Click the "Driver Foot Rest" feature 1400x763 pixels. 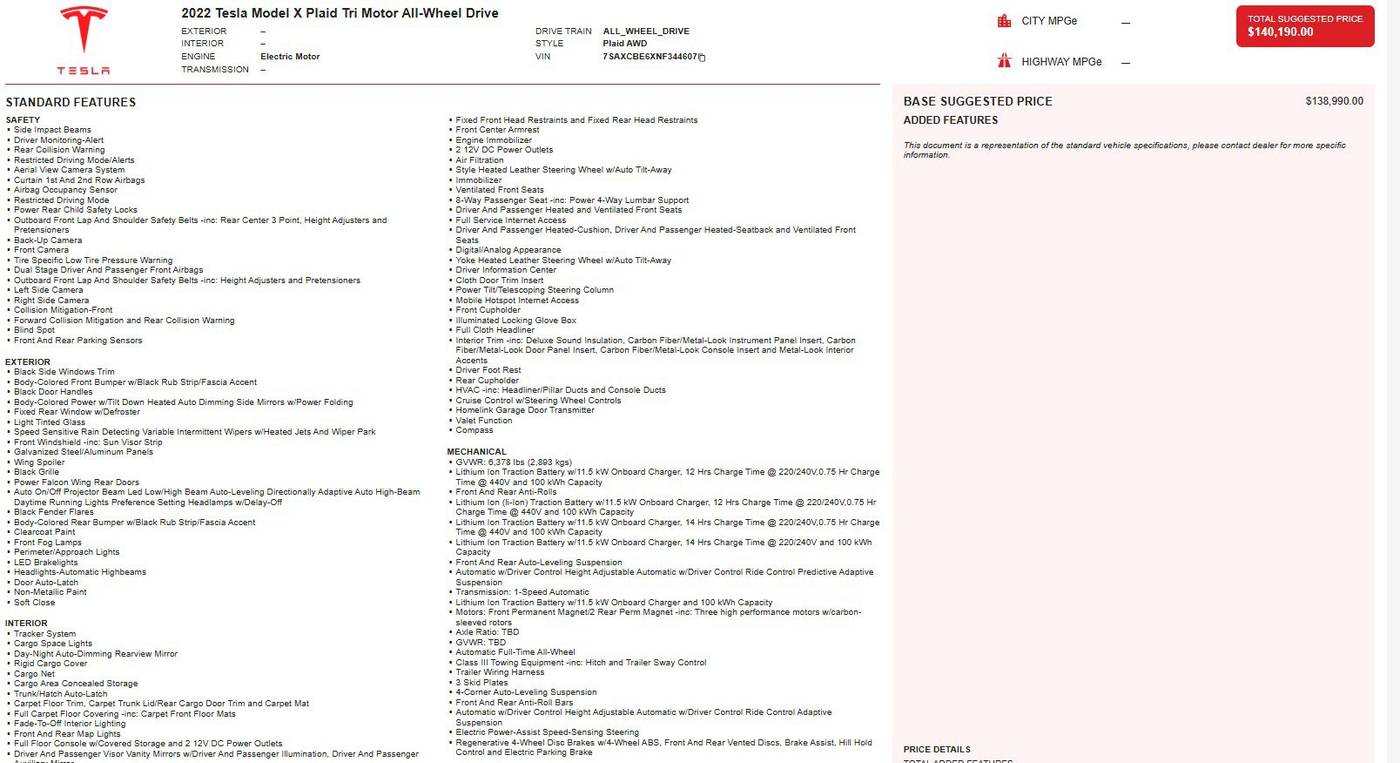coord(488,370)
